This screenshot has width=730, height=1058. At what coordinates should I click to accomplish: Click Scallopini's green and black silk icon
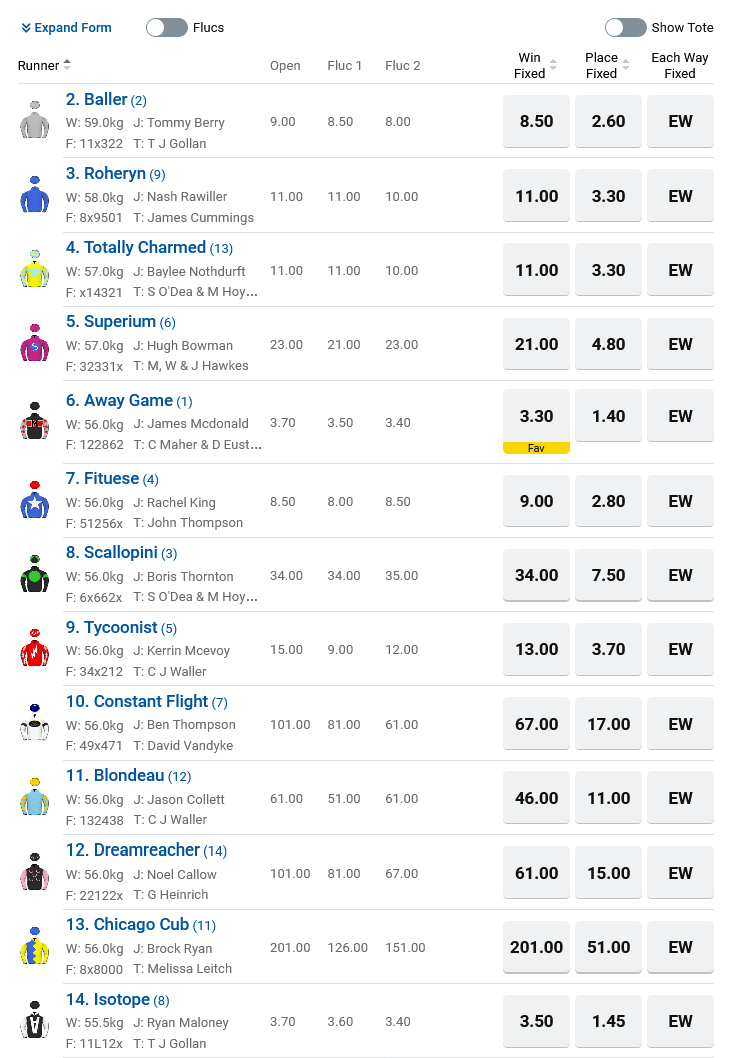point(34,574)
